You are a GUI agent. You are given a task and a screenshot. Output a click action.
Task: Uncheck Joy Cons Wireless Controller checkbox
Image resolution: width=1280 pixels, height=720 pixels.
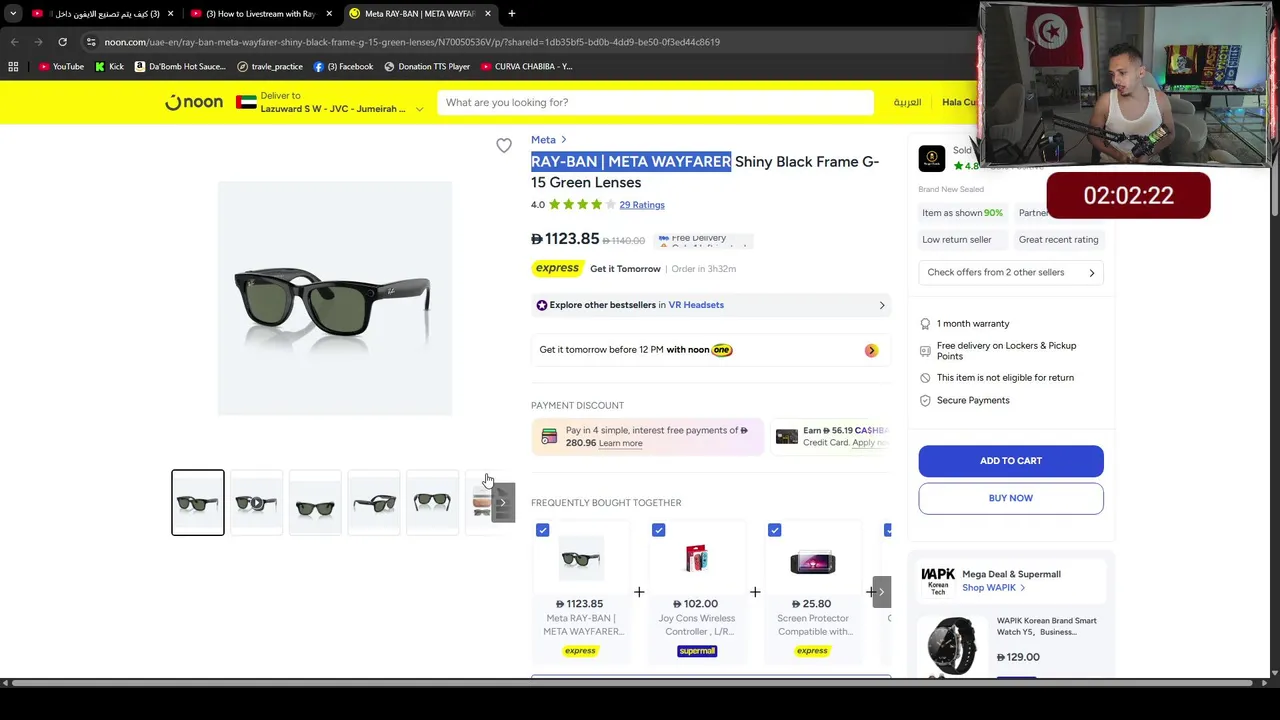[658, 530]
